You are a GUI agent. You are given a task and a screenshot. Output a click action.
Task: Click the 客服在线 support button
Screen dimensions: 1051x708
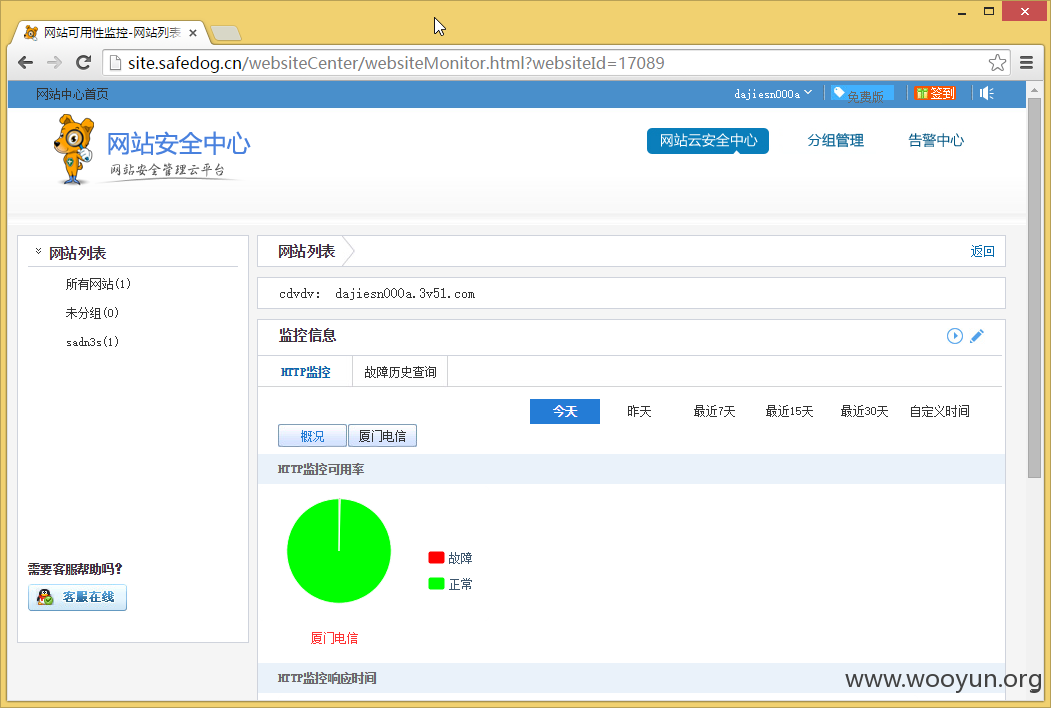(x=77, y=597)
